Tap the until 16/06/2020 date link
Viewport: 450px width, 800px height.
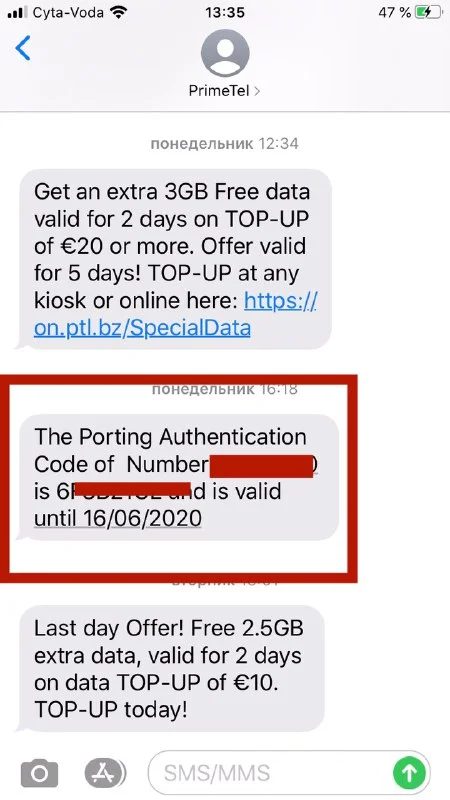click(118, 518)
